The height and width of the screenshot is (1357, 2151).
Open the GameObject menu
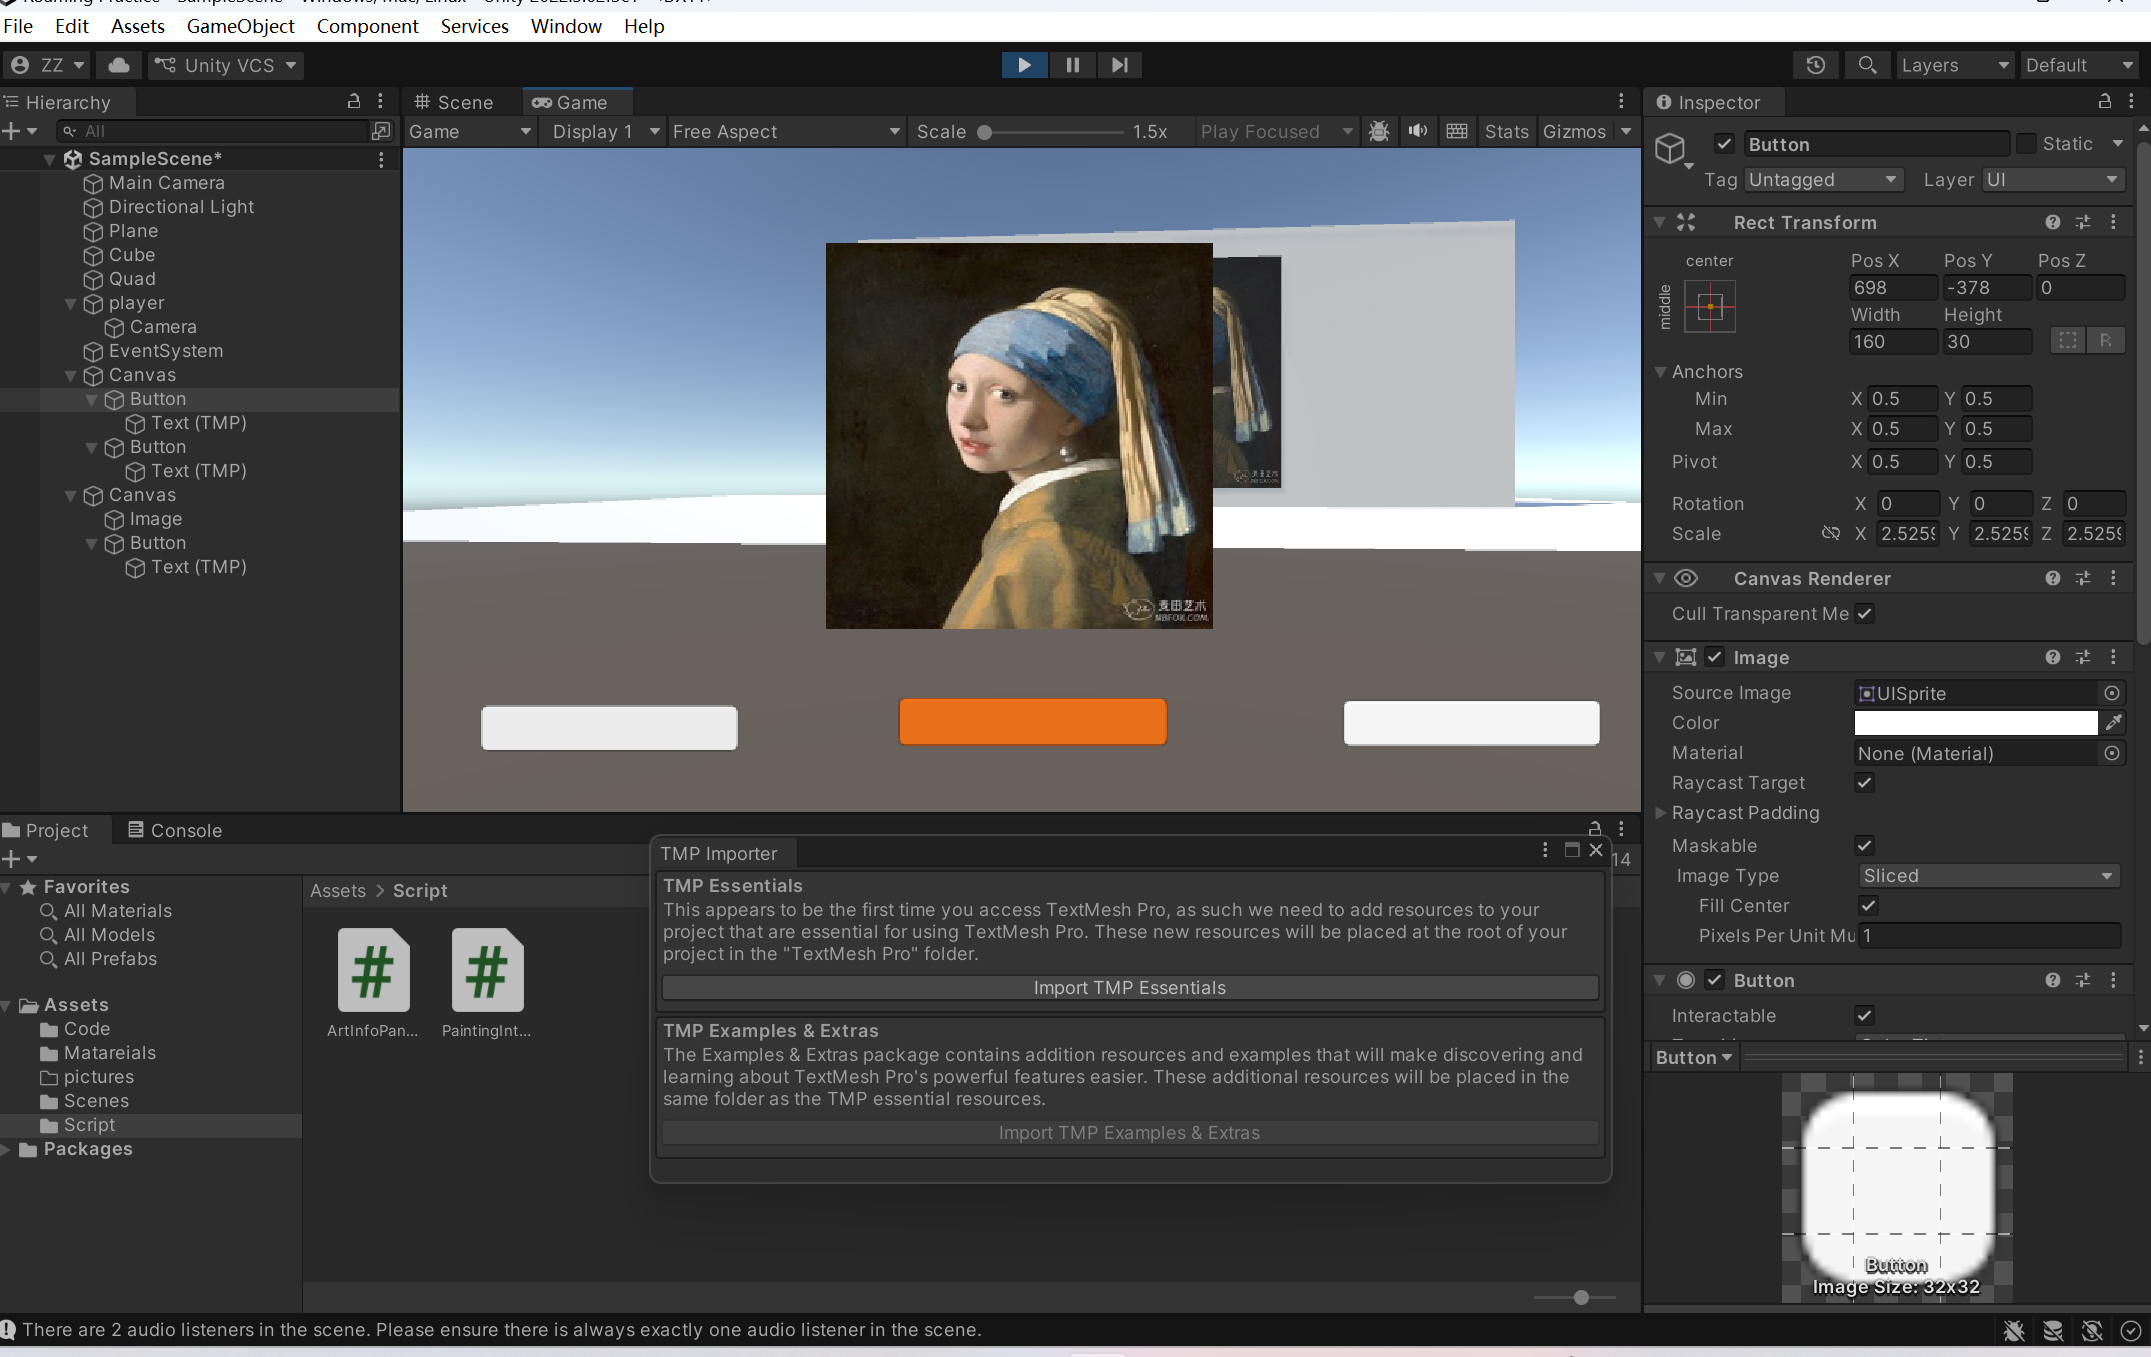click(x=240, y=26)
